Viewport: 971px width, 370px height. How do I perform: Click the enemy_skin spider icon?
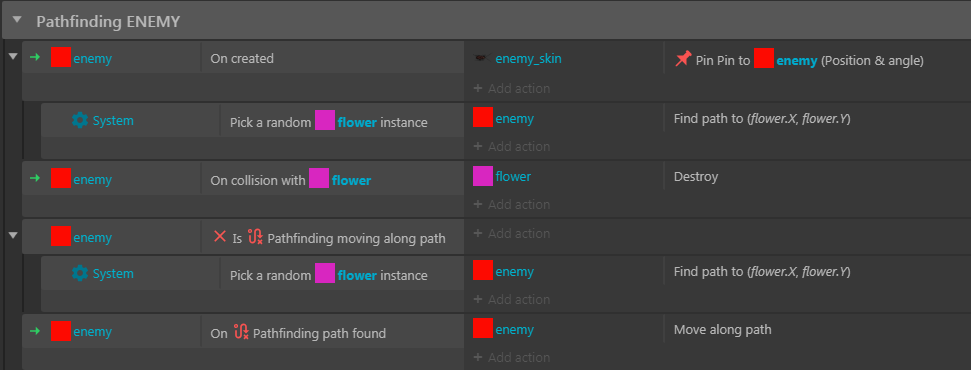pyautogui.click(x=481, y=58)
